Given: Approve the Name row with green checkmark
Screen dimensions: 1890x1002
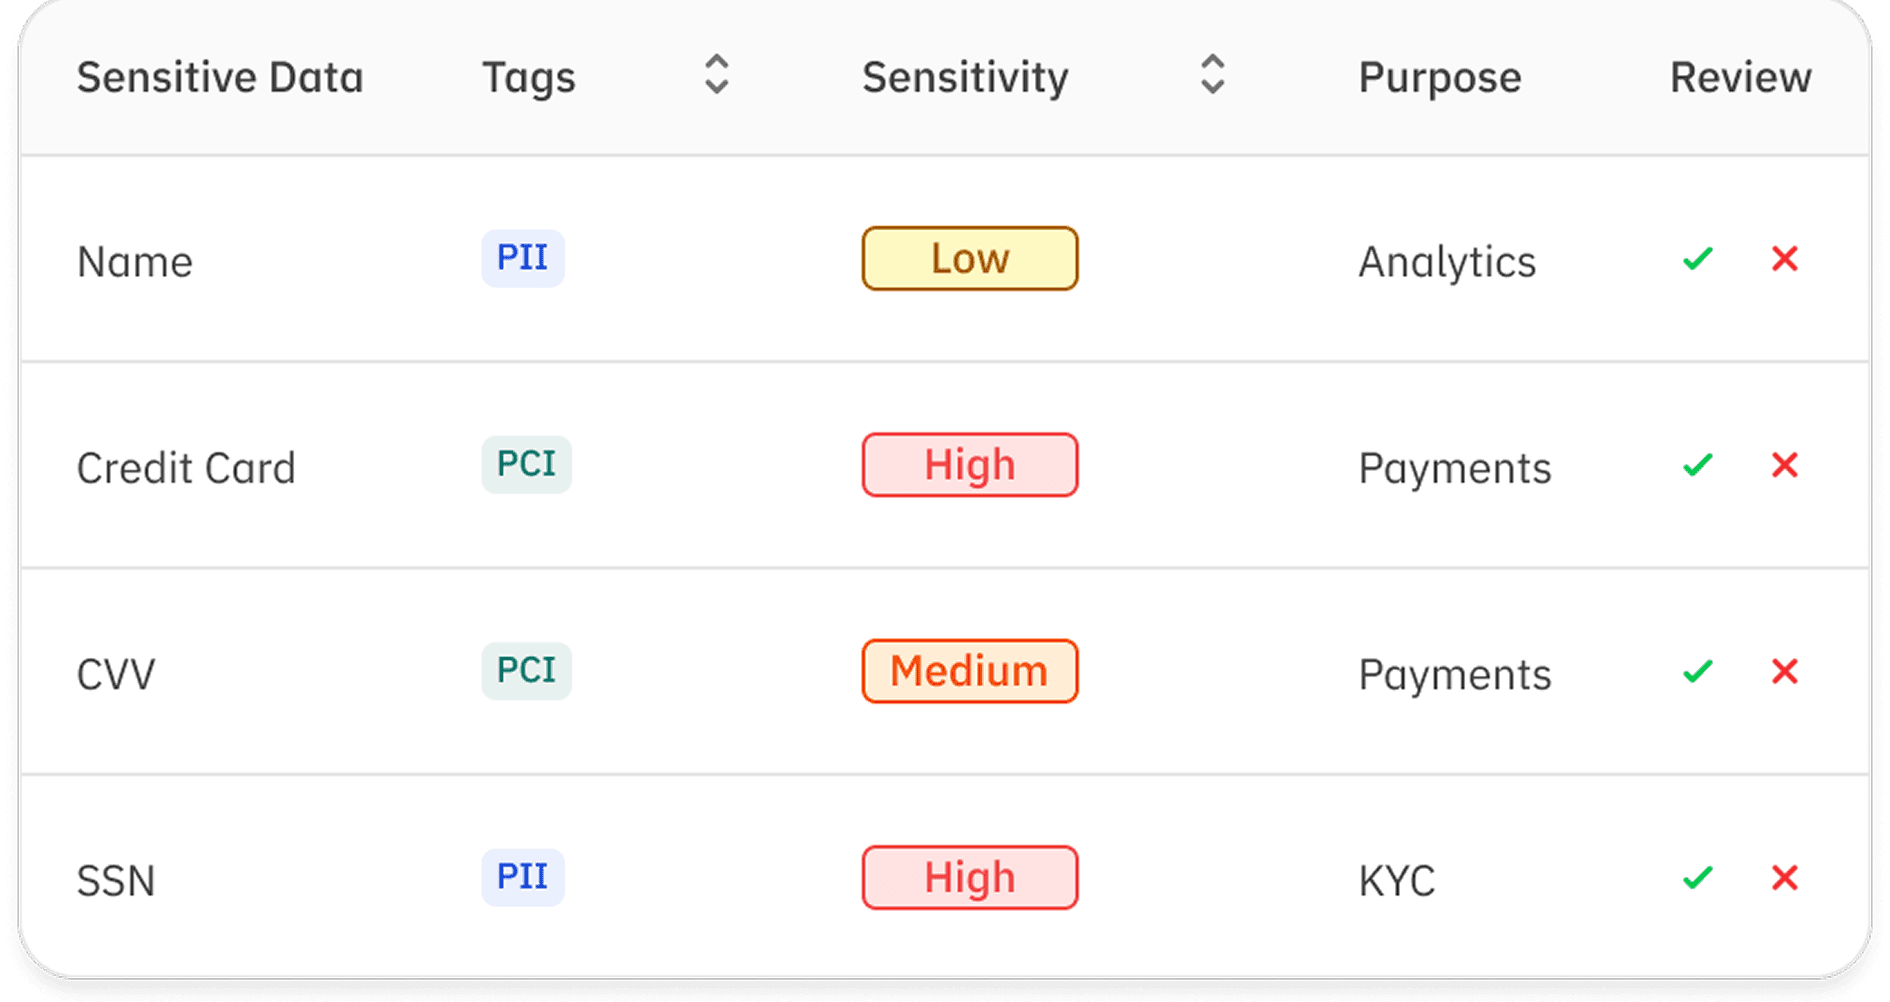Looking at the screenshot, I should tap(1698, 259).
